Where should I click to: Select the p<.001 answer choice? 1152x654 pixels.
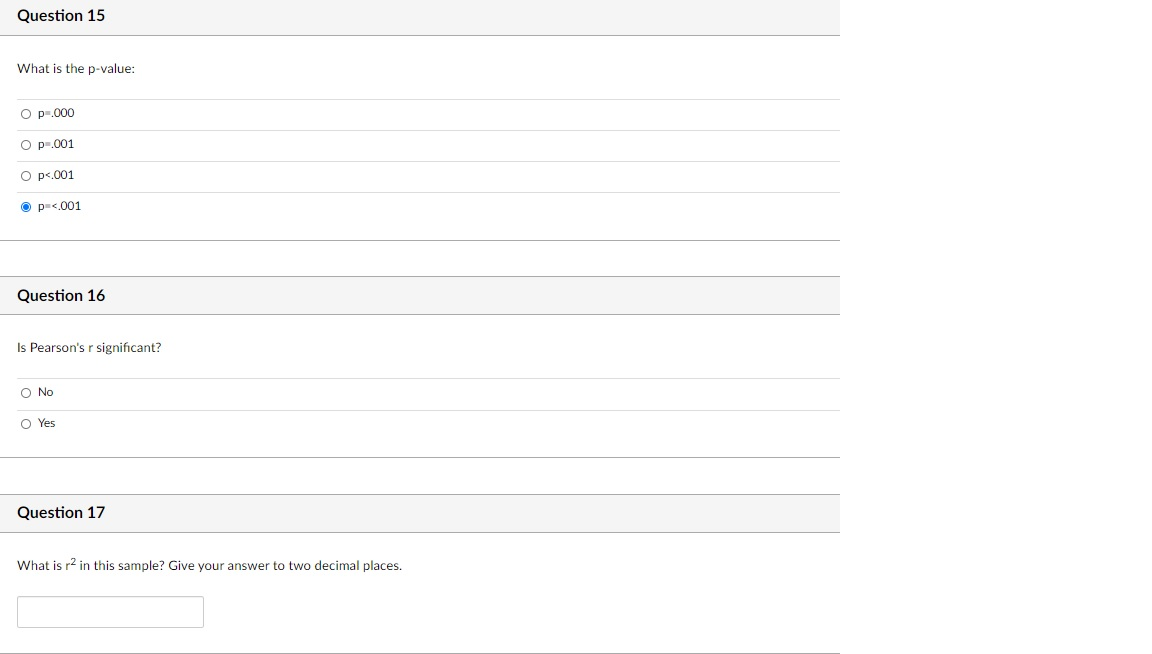pyautogui.click(x=26, y=175)
